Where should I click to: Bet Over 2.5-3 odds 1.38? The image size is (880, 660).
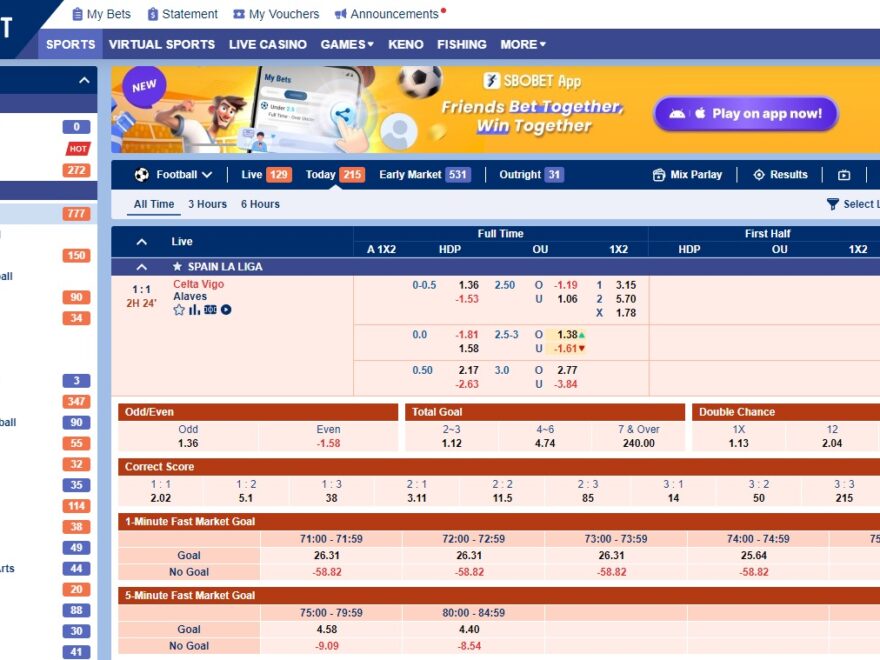567,334
